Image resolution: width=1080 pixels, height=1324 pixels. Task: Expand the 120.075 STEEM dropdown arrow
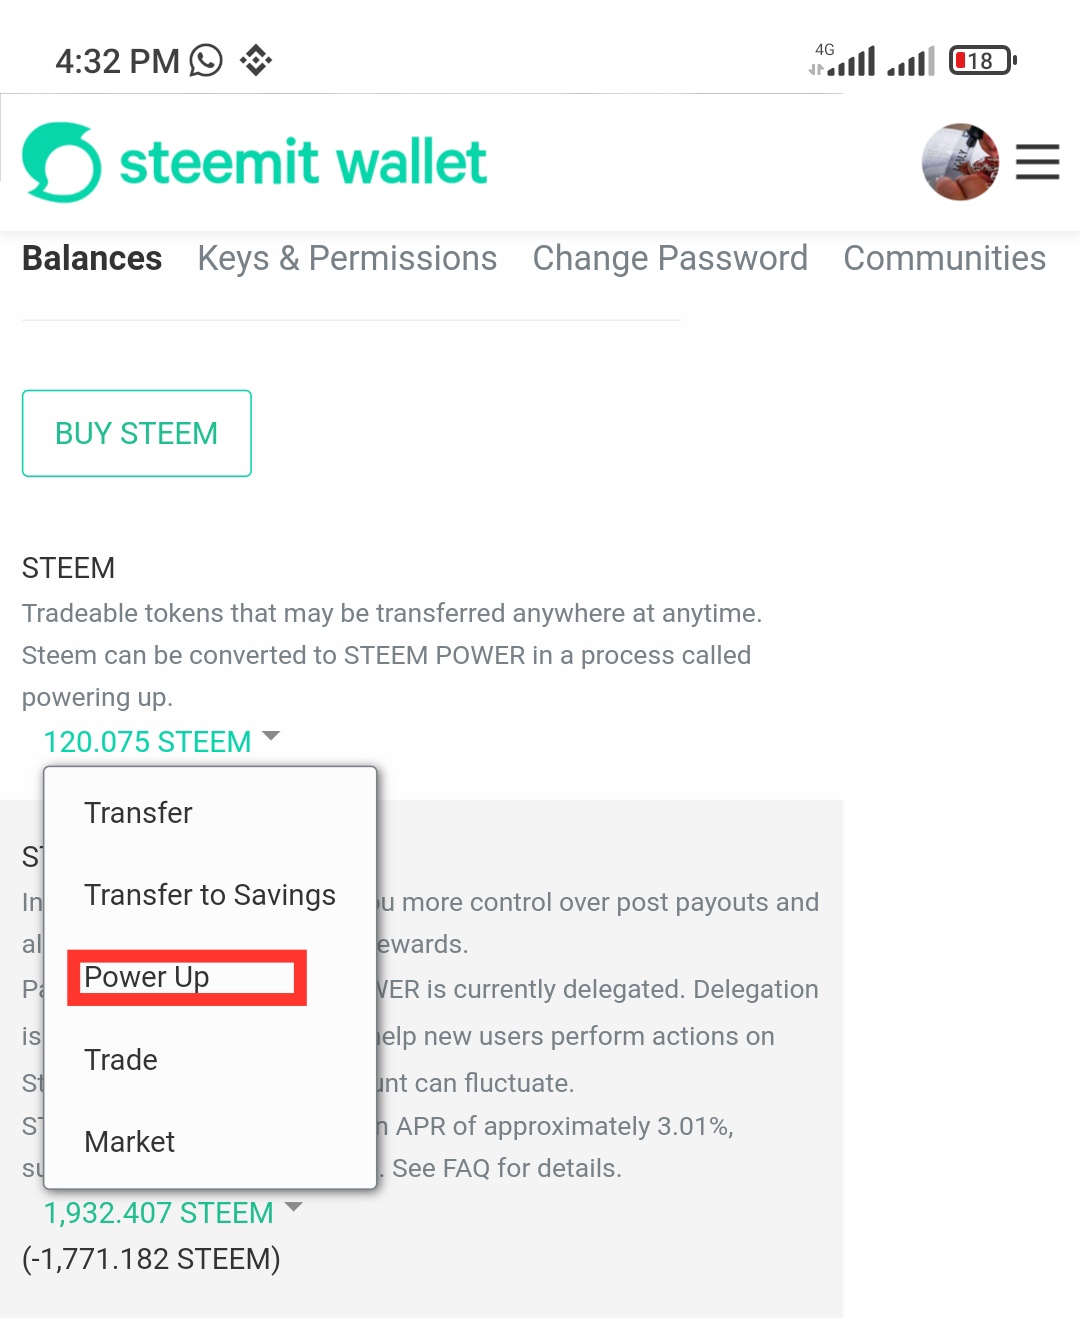(x=271, y=736)
